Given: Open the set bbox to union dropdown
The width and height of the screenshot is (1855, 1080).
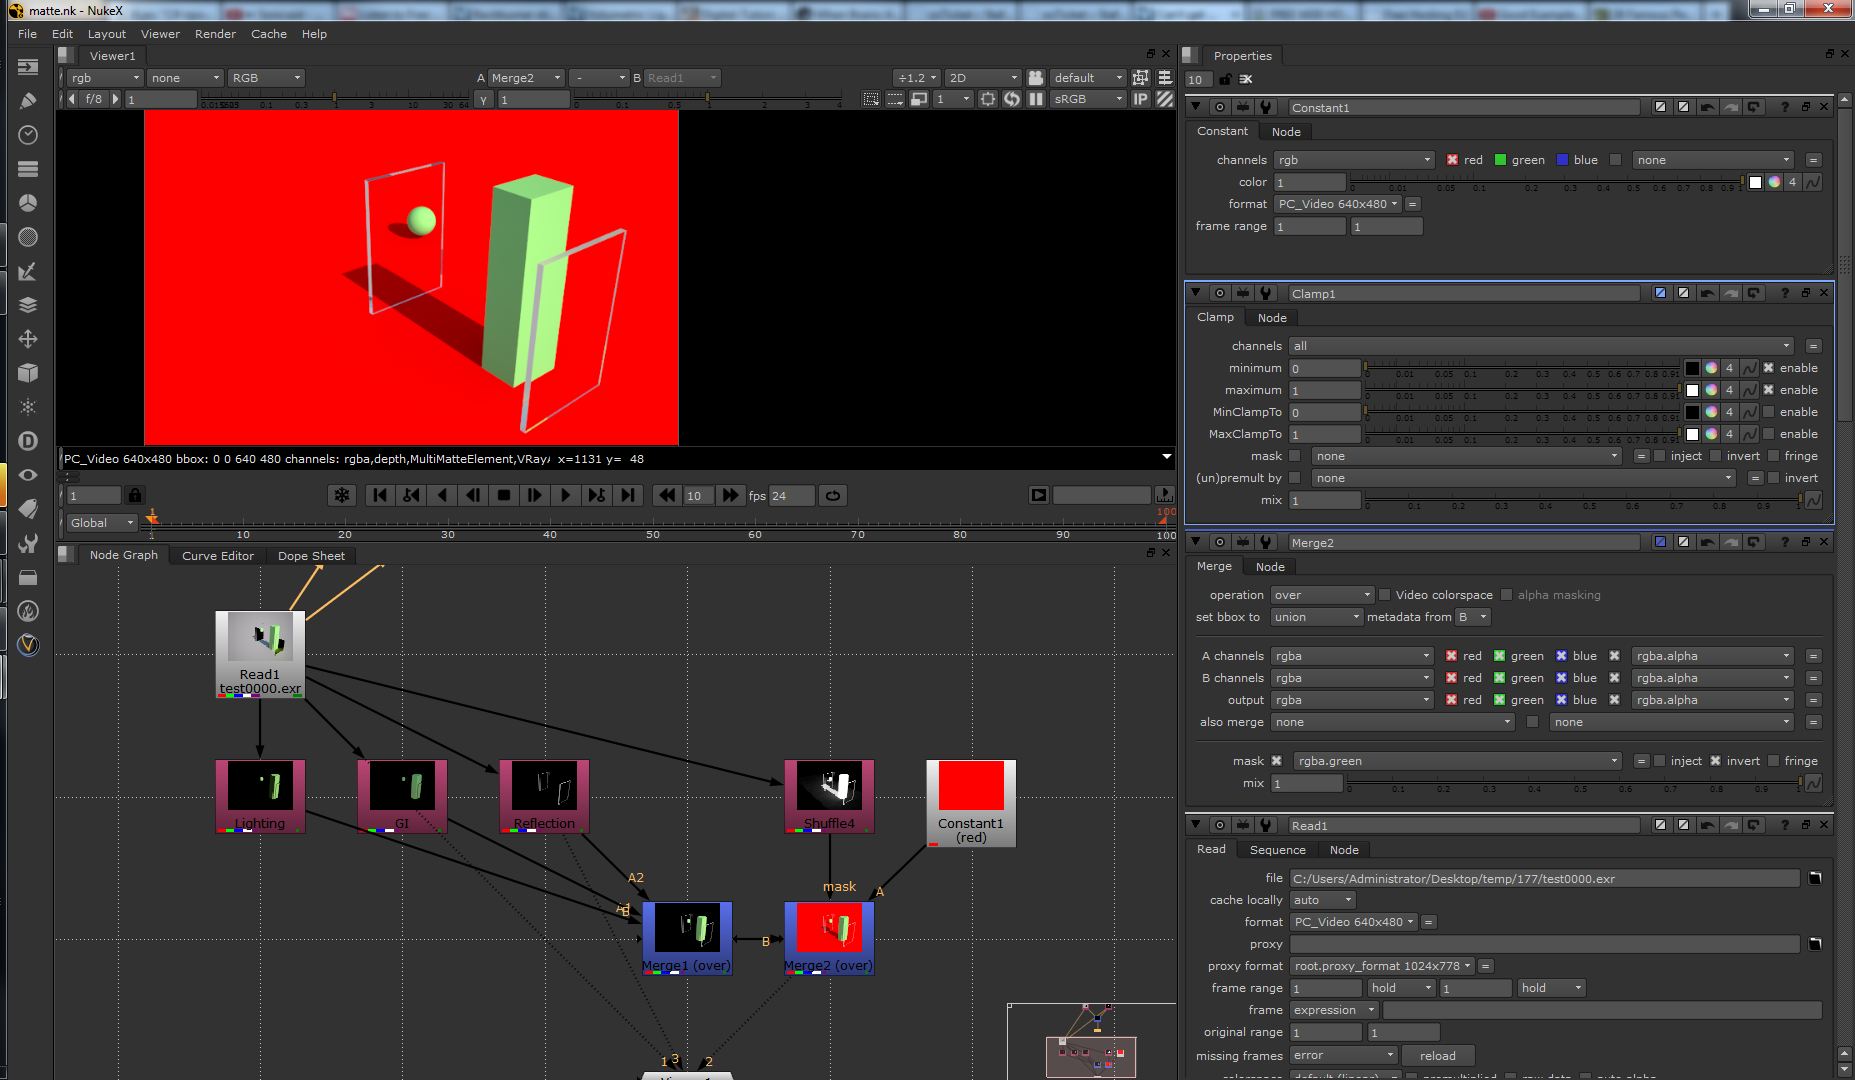Looking at the screenshot, I should (1317, 617).
